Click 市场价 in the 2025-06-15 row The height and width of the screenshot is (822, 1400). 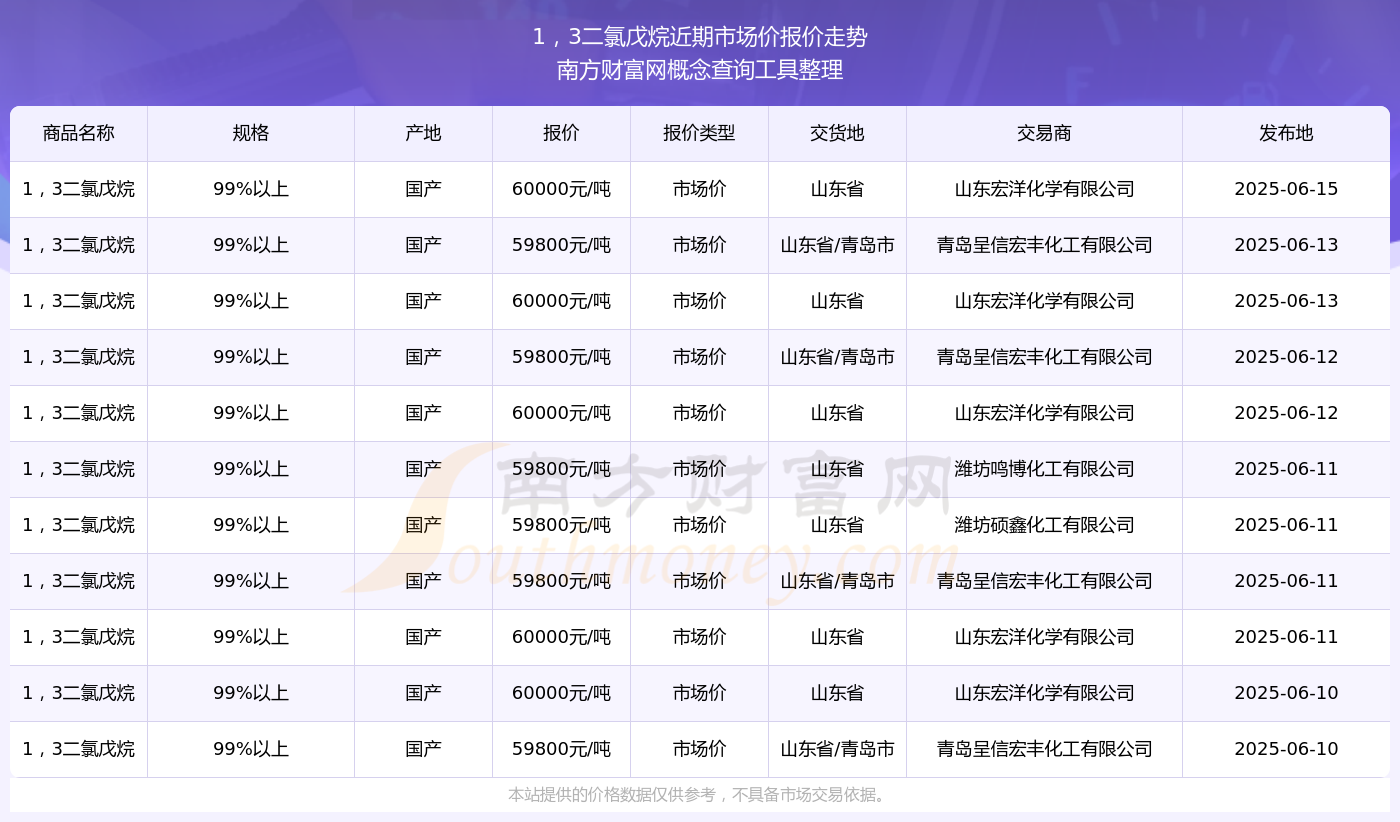click(699, 189)
